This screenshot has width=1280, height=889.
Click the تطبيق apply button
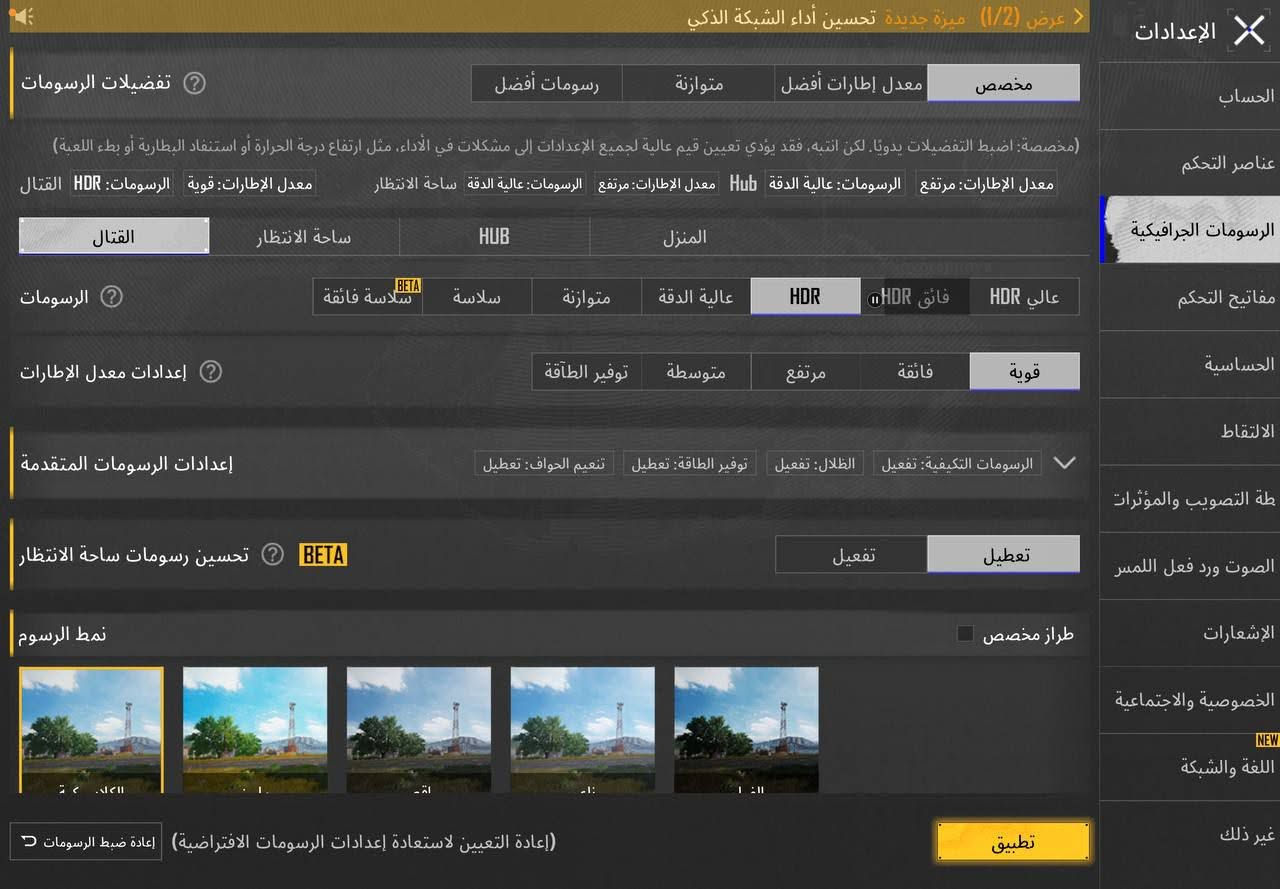(x=1013, y=842)
